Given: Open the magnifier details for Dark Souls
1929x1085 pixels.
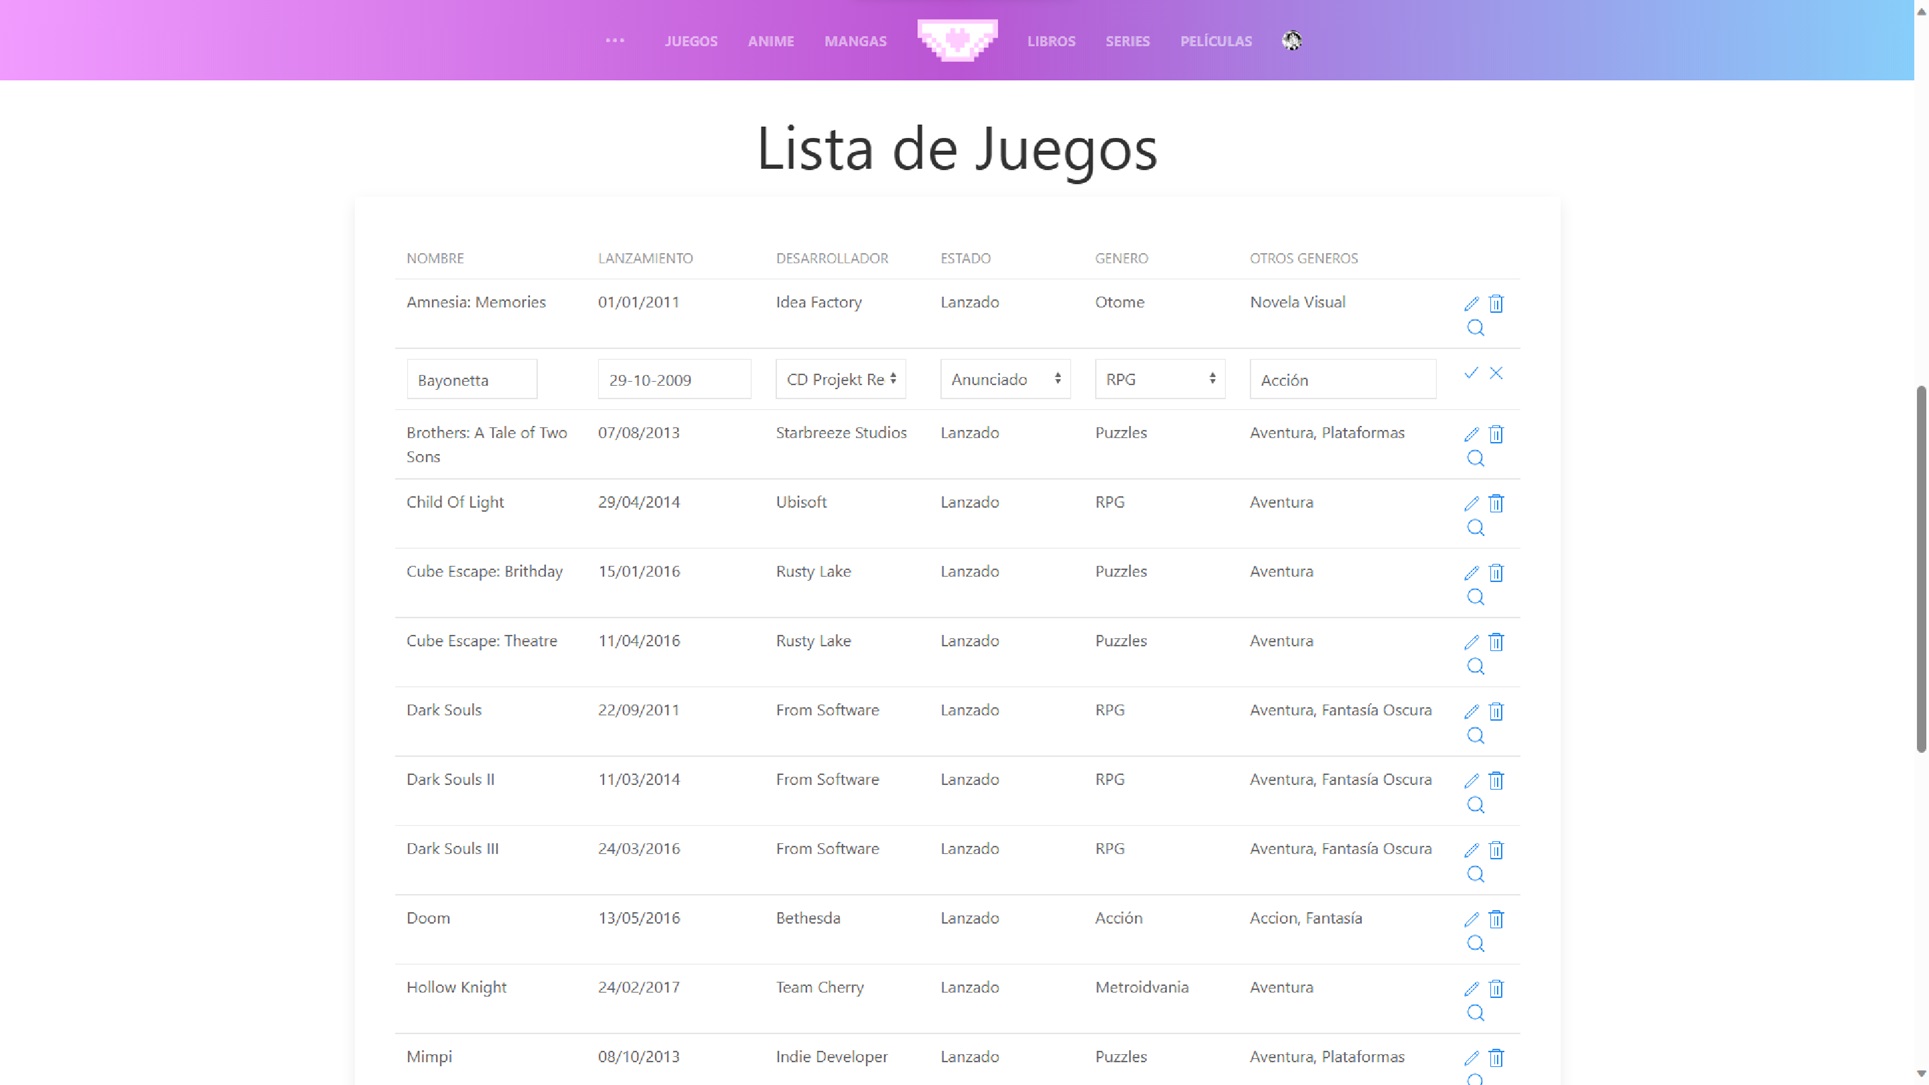Looking at the screenshot, I should click(1475, 737).
